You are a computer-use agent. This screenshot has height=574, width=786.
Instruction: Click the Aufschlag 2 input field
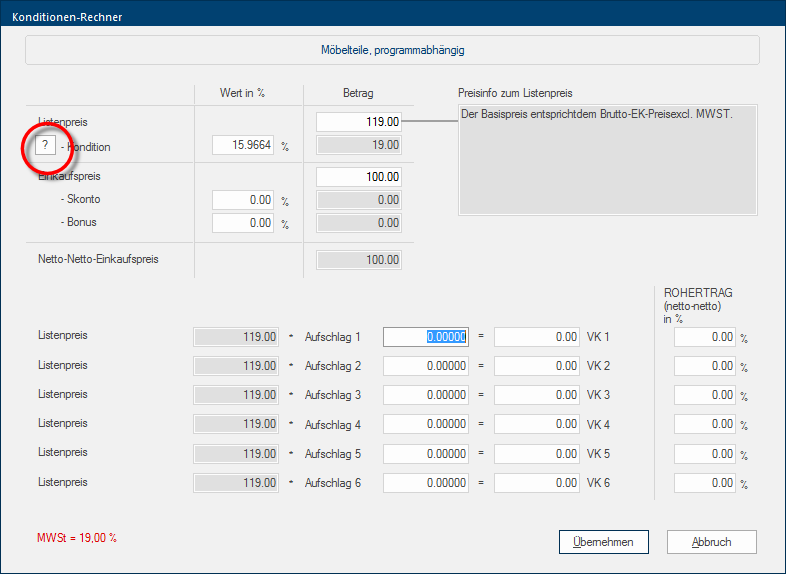(427, 366)
